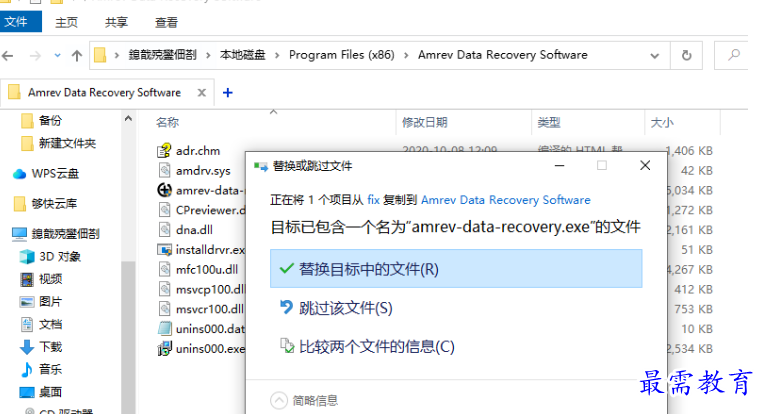Select the adr.chm help file icon

165,150
